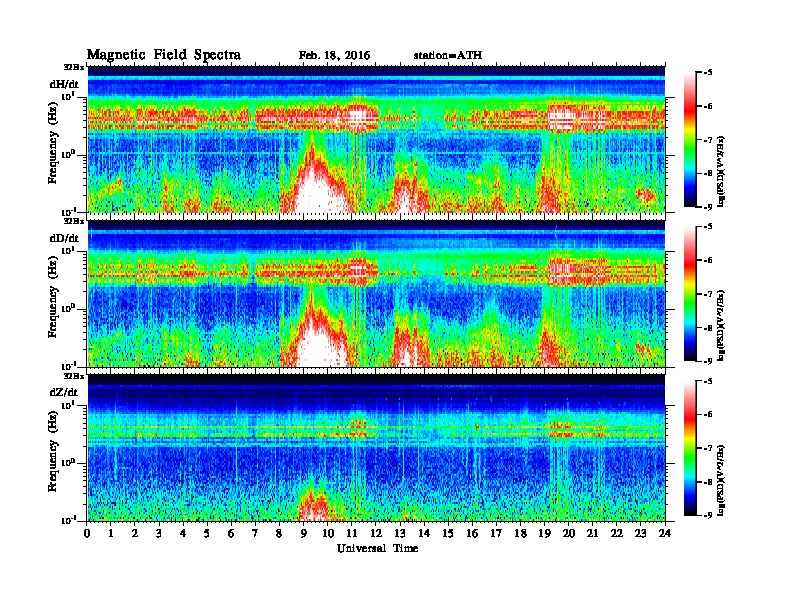792x612 pixels.
Task: Click the -8 value on dZ/dt color scale
Action: click(x=709, y=482)
